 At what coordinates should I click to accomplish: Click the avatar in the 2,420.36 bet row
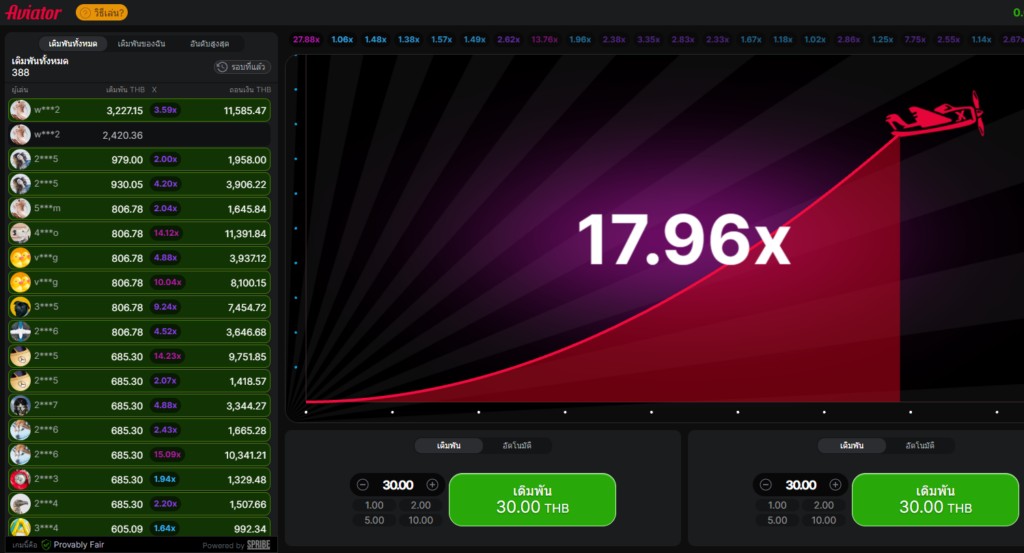pyautogui.click(x=20, y=134)
